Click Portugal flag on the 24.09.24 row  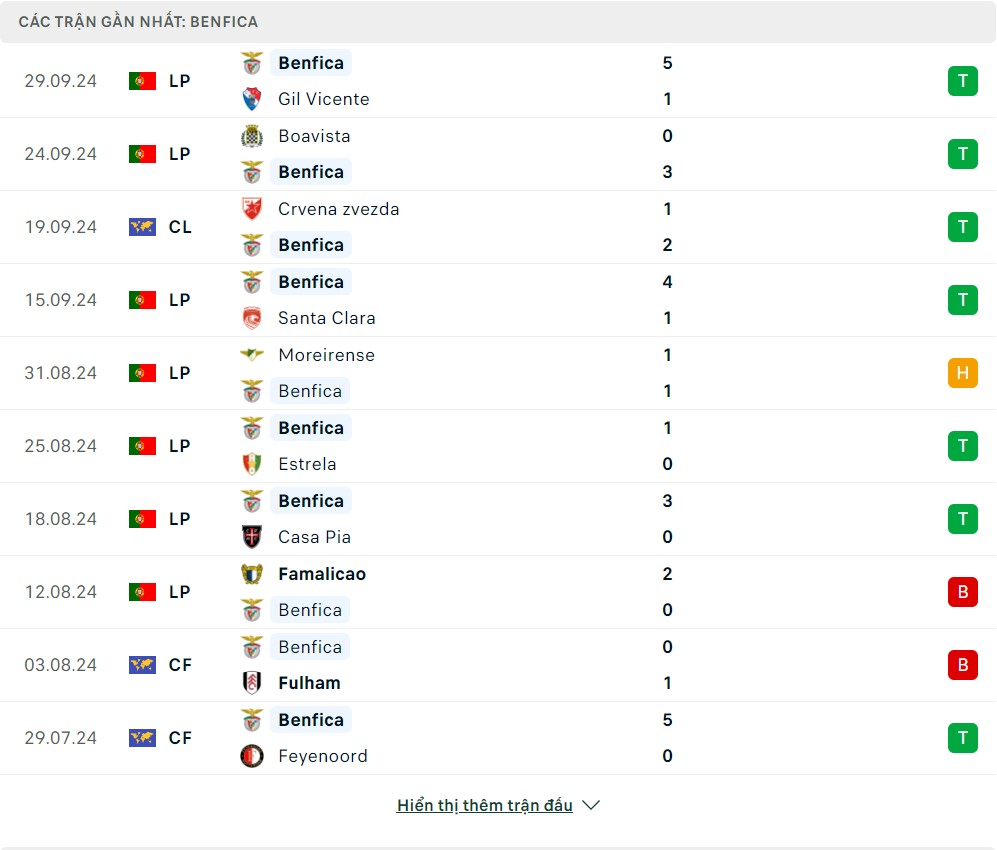142,154
